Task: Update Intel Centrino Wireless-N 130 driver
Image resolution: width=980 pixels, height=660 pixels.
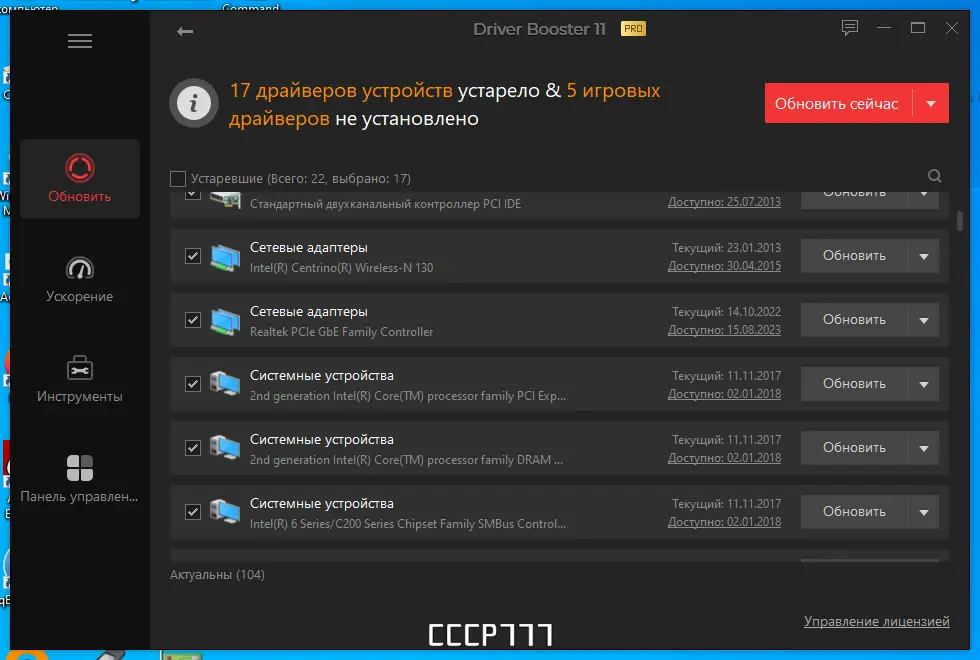Action: coord(854,256)
